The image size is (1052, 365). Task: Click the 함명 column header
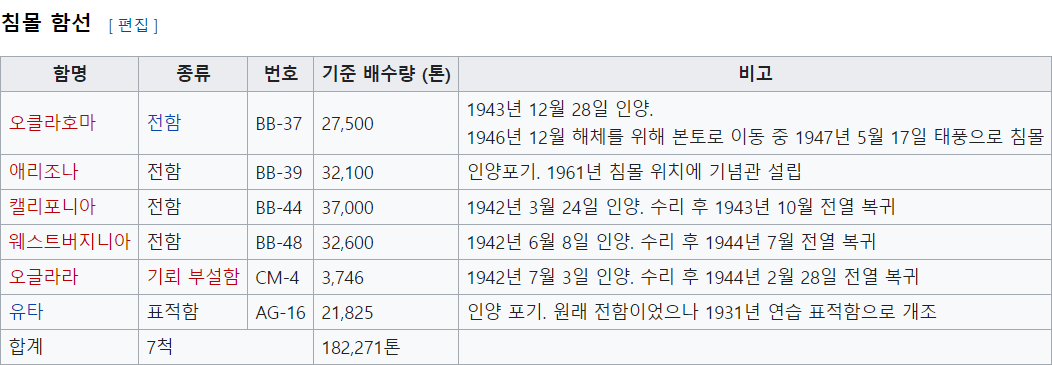click(70, 74)
